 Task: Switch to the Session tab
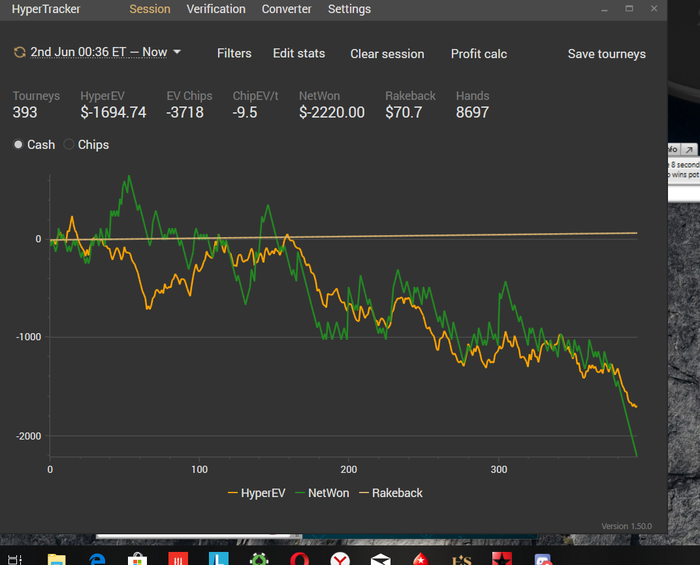click(150, 9)
